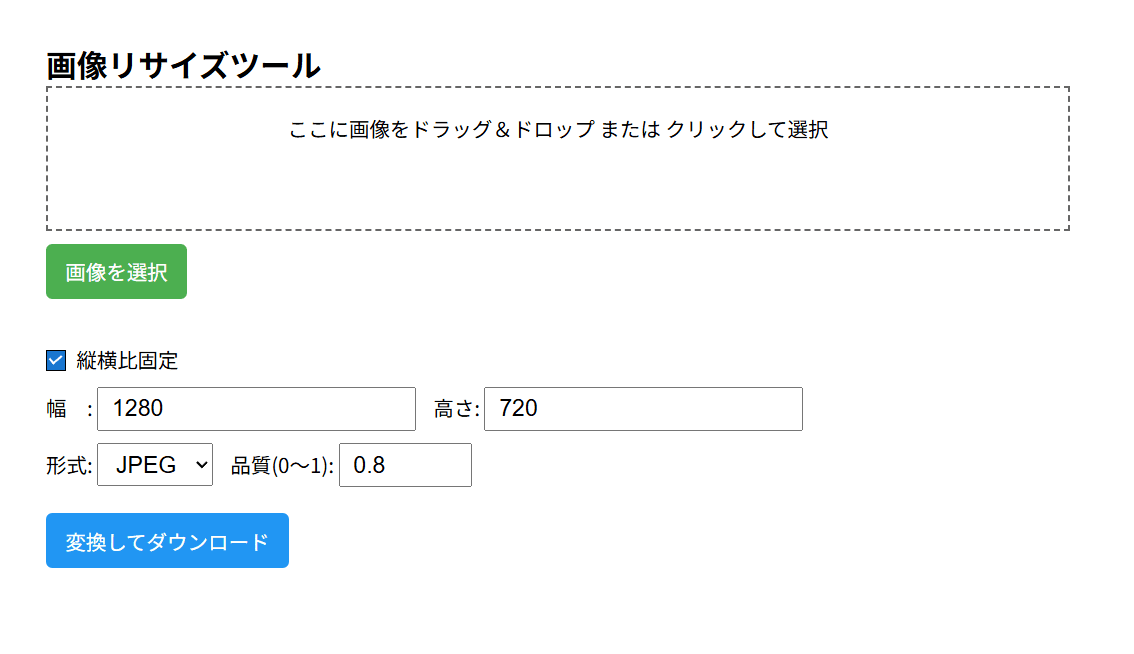Screen dimensions: 1134x654
Task: Focus the 幅 width input field
Action: click(x=256, y=409)
